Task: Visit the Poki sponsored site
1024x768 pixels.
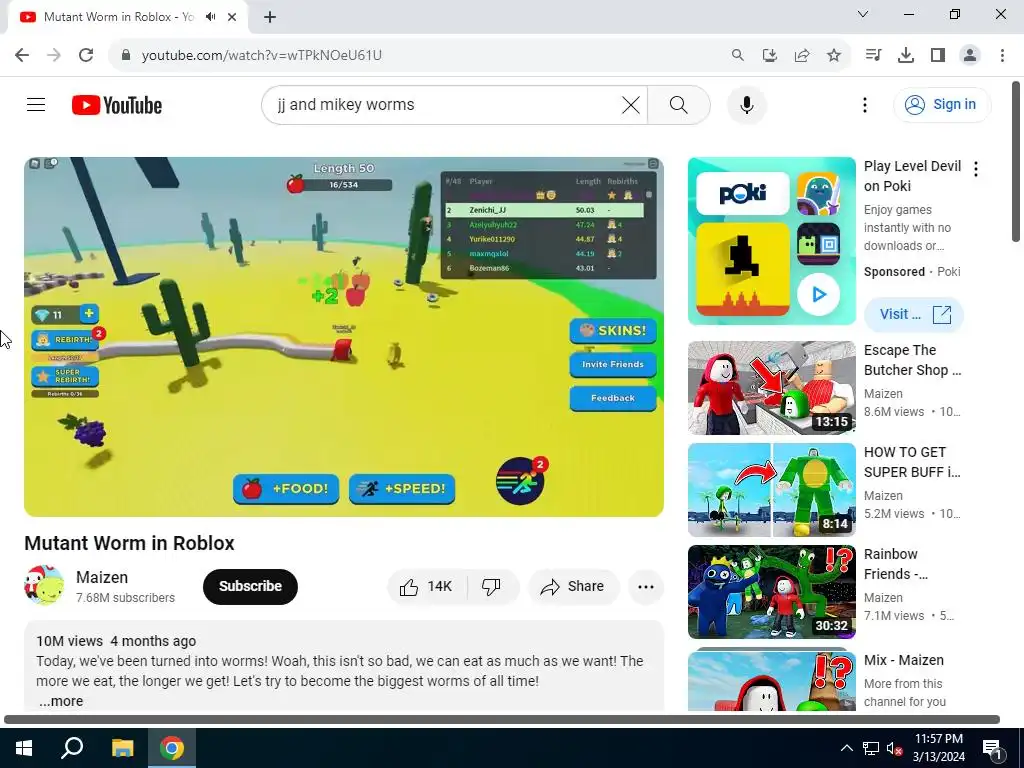Action: click(914, 314)
